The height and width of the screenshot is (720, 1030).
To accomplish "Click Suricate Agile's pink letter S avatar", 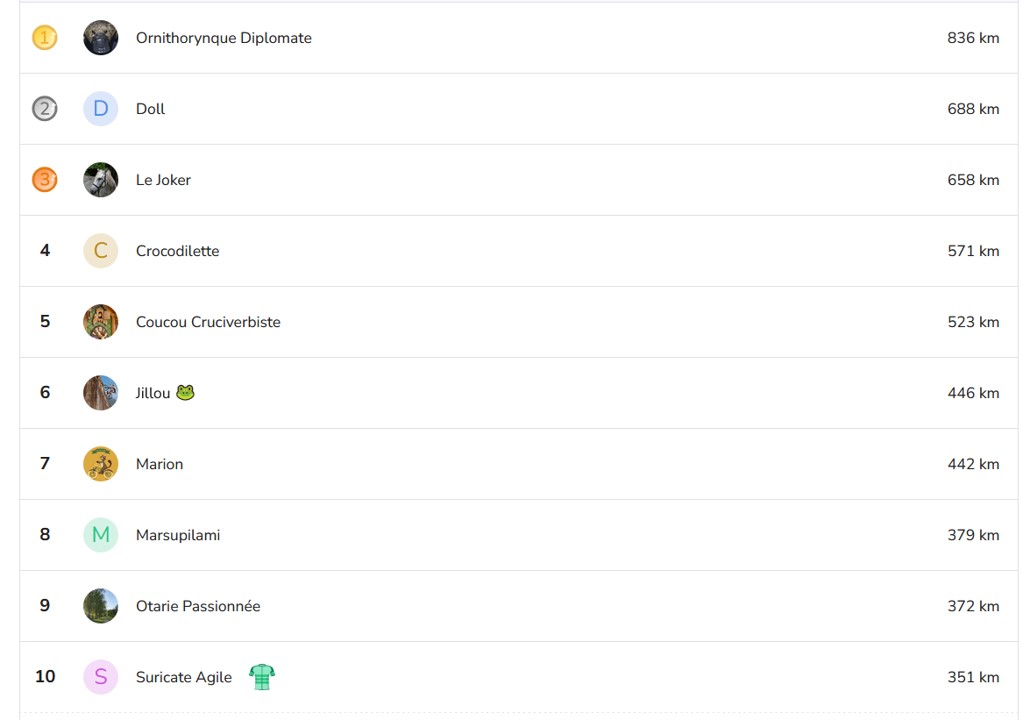I will coord(100,677).
